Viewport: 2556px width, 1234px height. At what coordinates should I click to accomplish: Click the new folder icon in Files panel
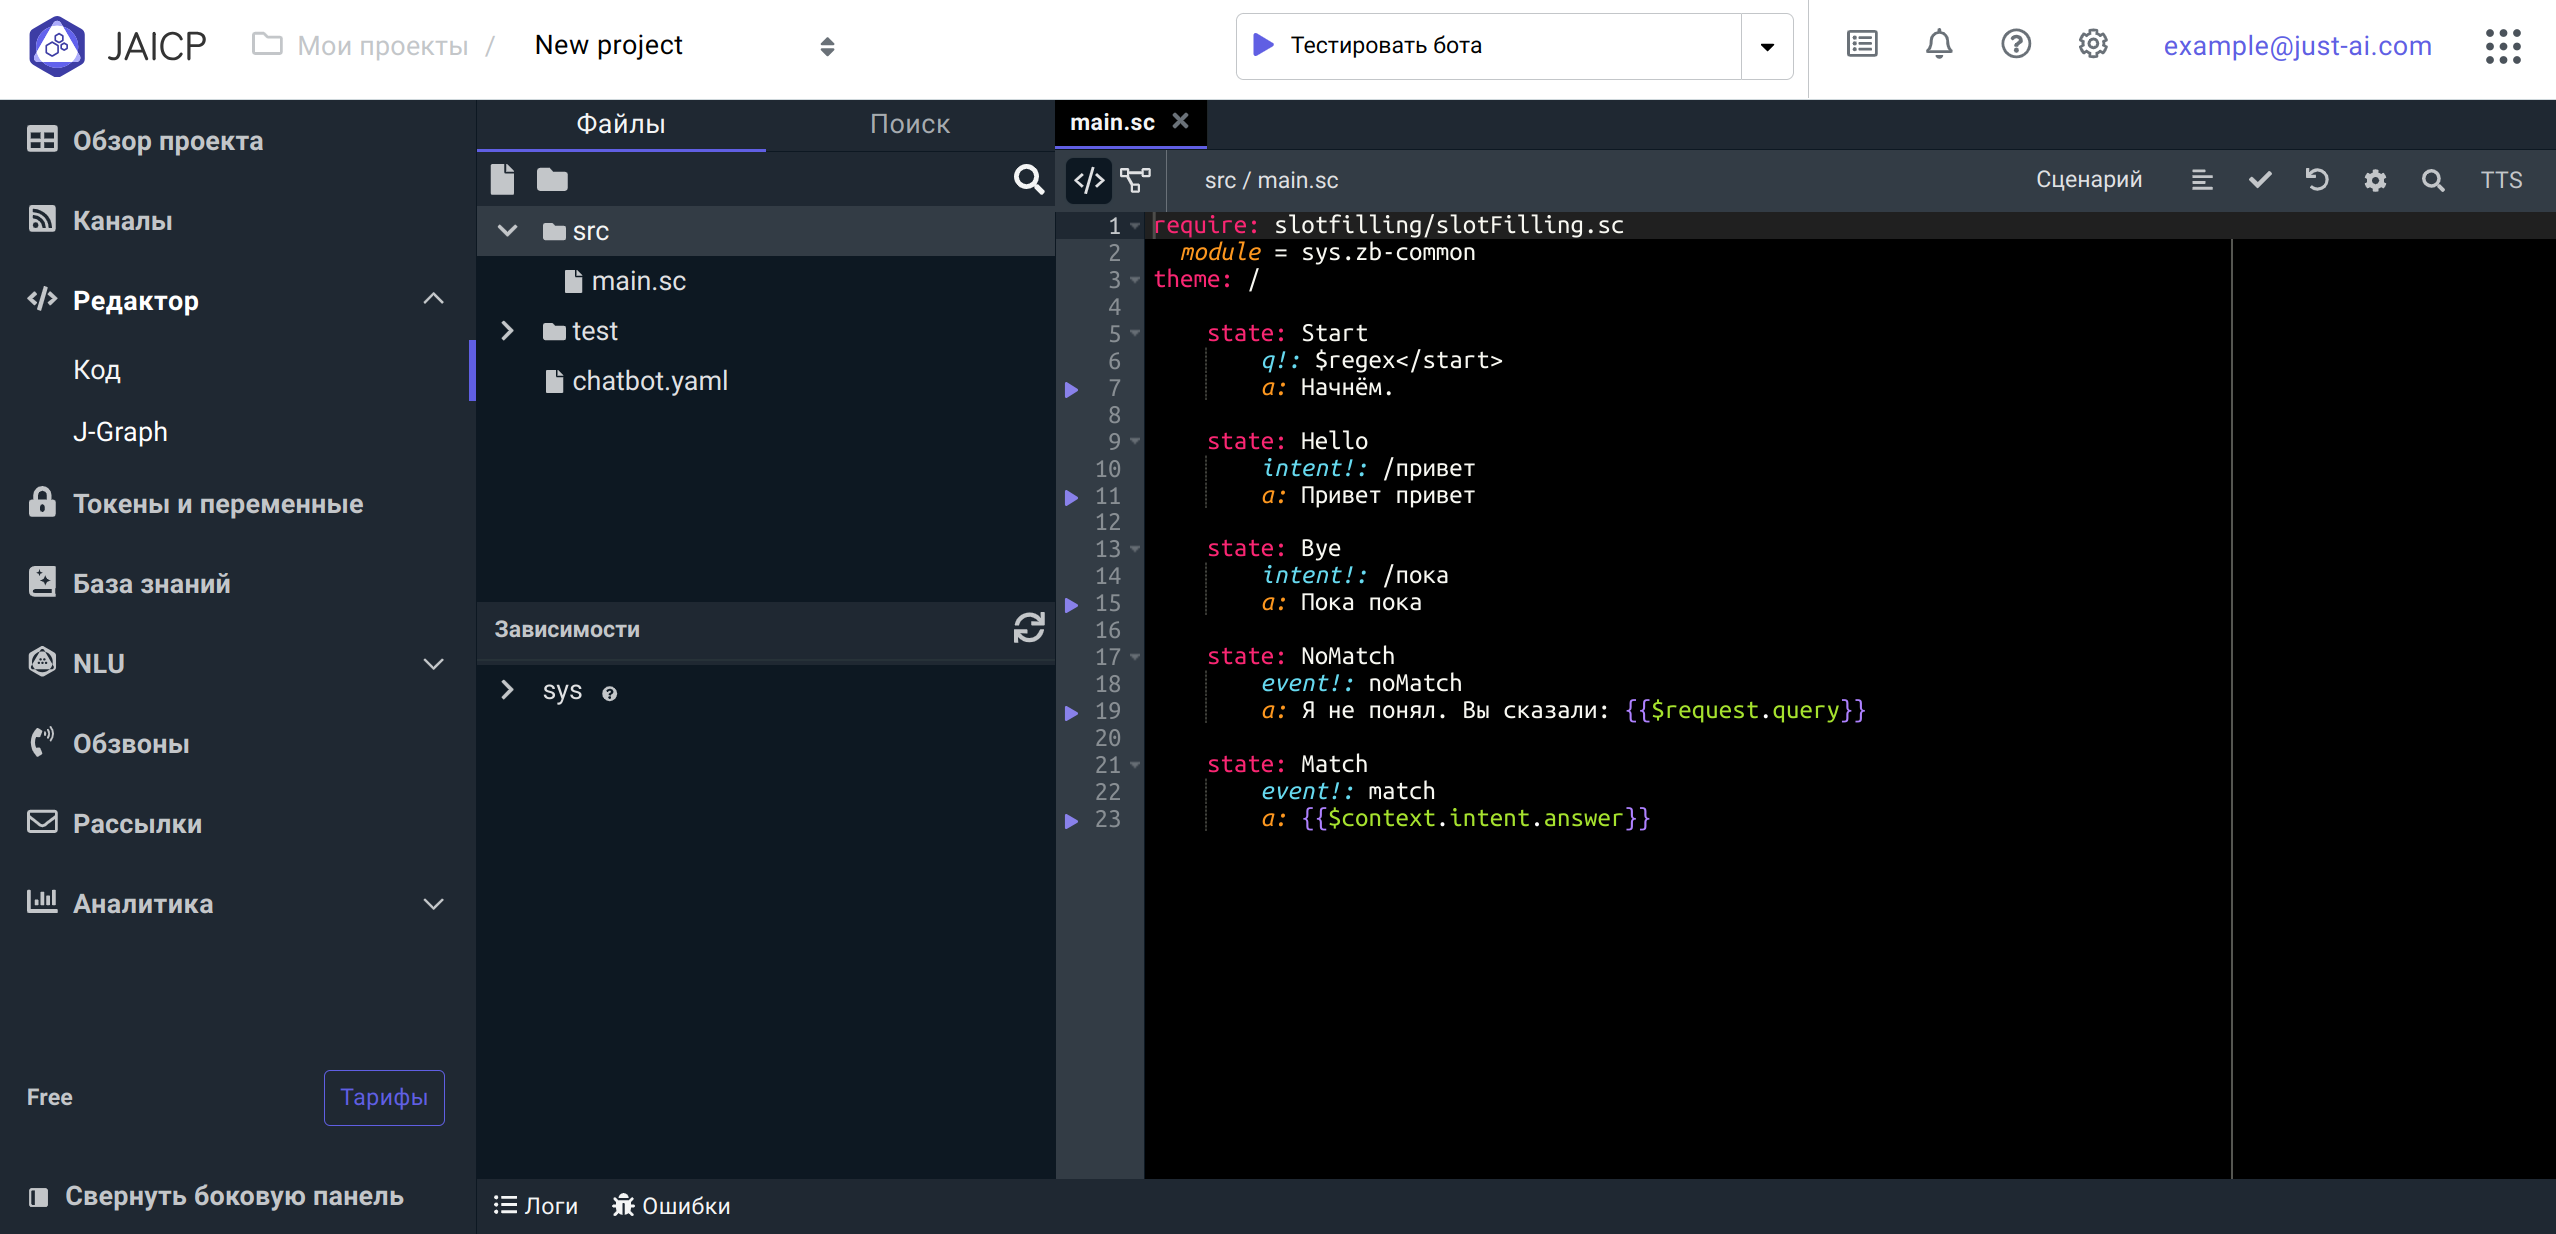coord(552,180)
